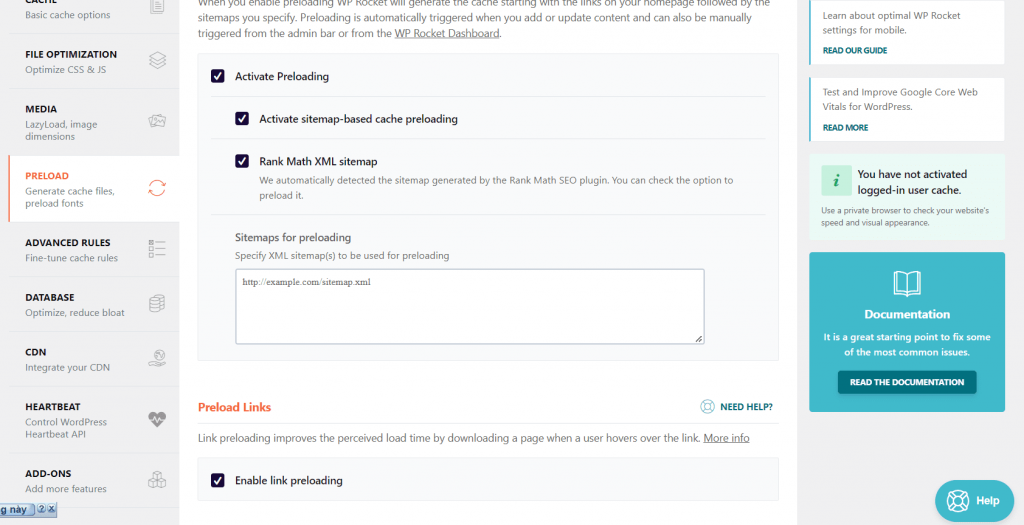
Task: Toggle Activate sitemap-based cache preloading checkbox
Action: 242,119
